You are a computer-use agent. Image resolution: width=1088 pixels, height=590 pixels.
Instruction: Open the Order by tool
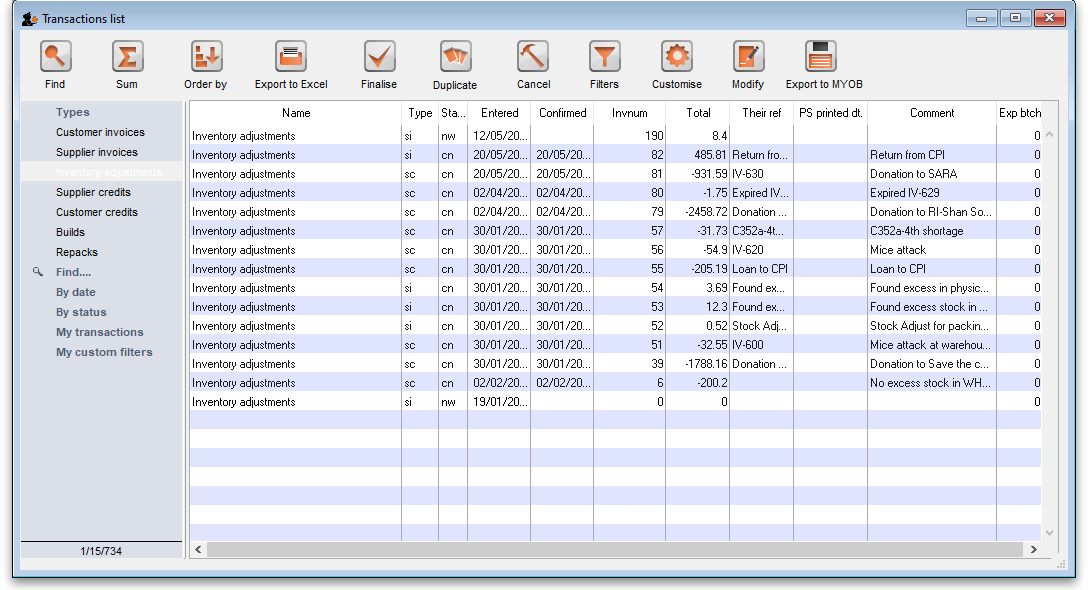click(206, 57)
